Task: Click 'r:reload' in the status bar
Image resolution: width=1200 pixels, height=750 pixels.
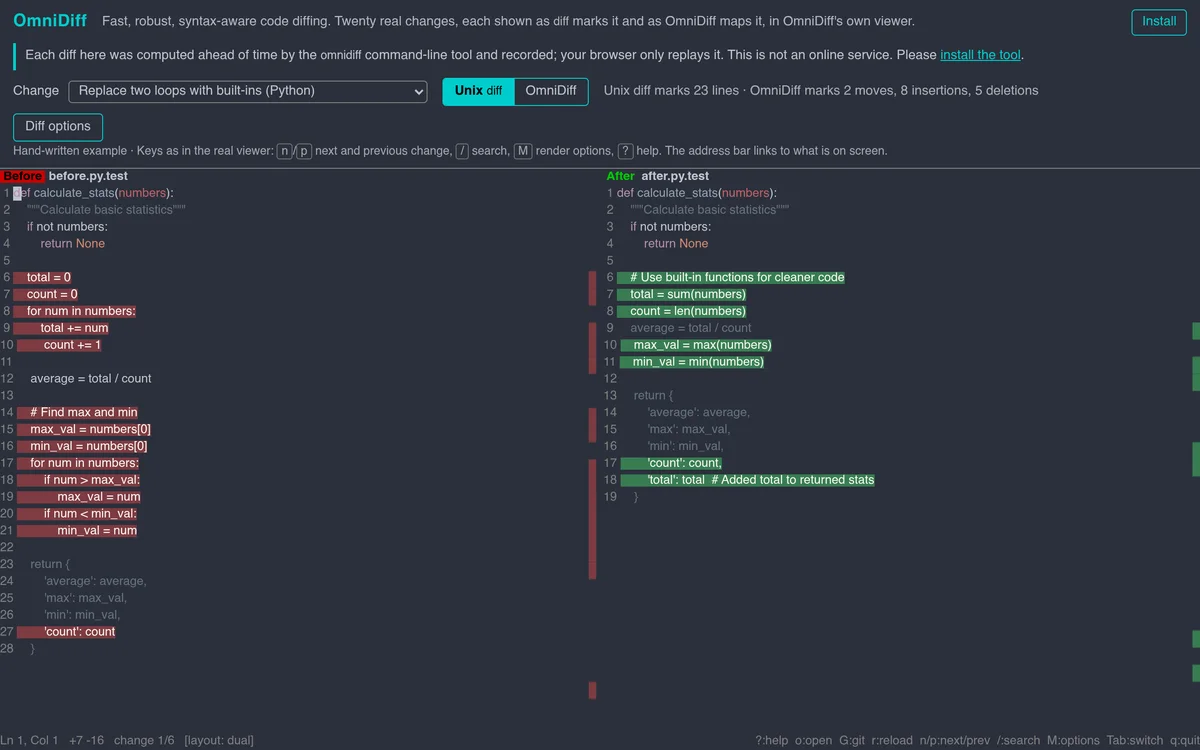Action: 892,740
